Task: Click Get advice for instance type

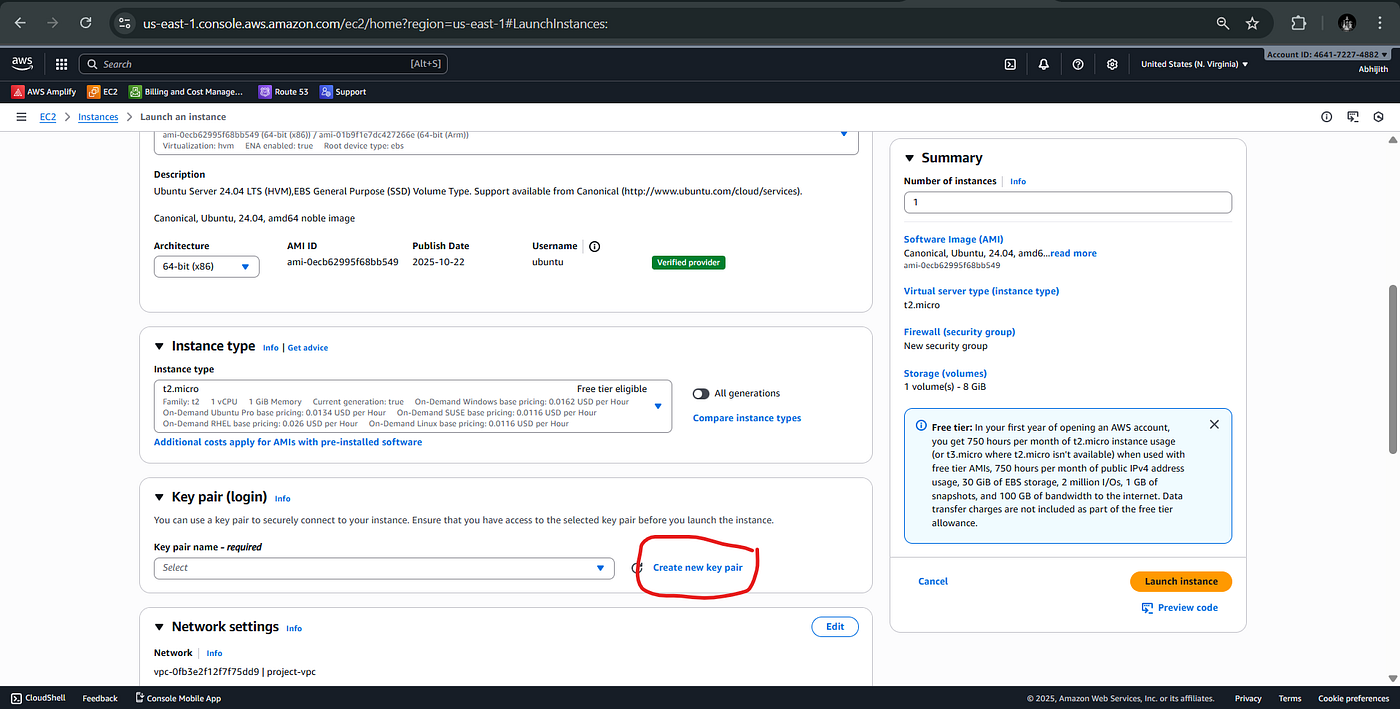Action: click(x=308, y=348)
